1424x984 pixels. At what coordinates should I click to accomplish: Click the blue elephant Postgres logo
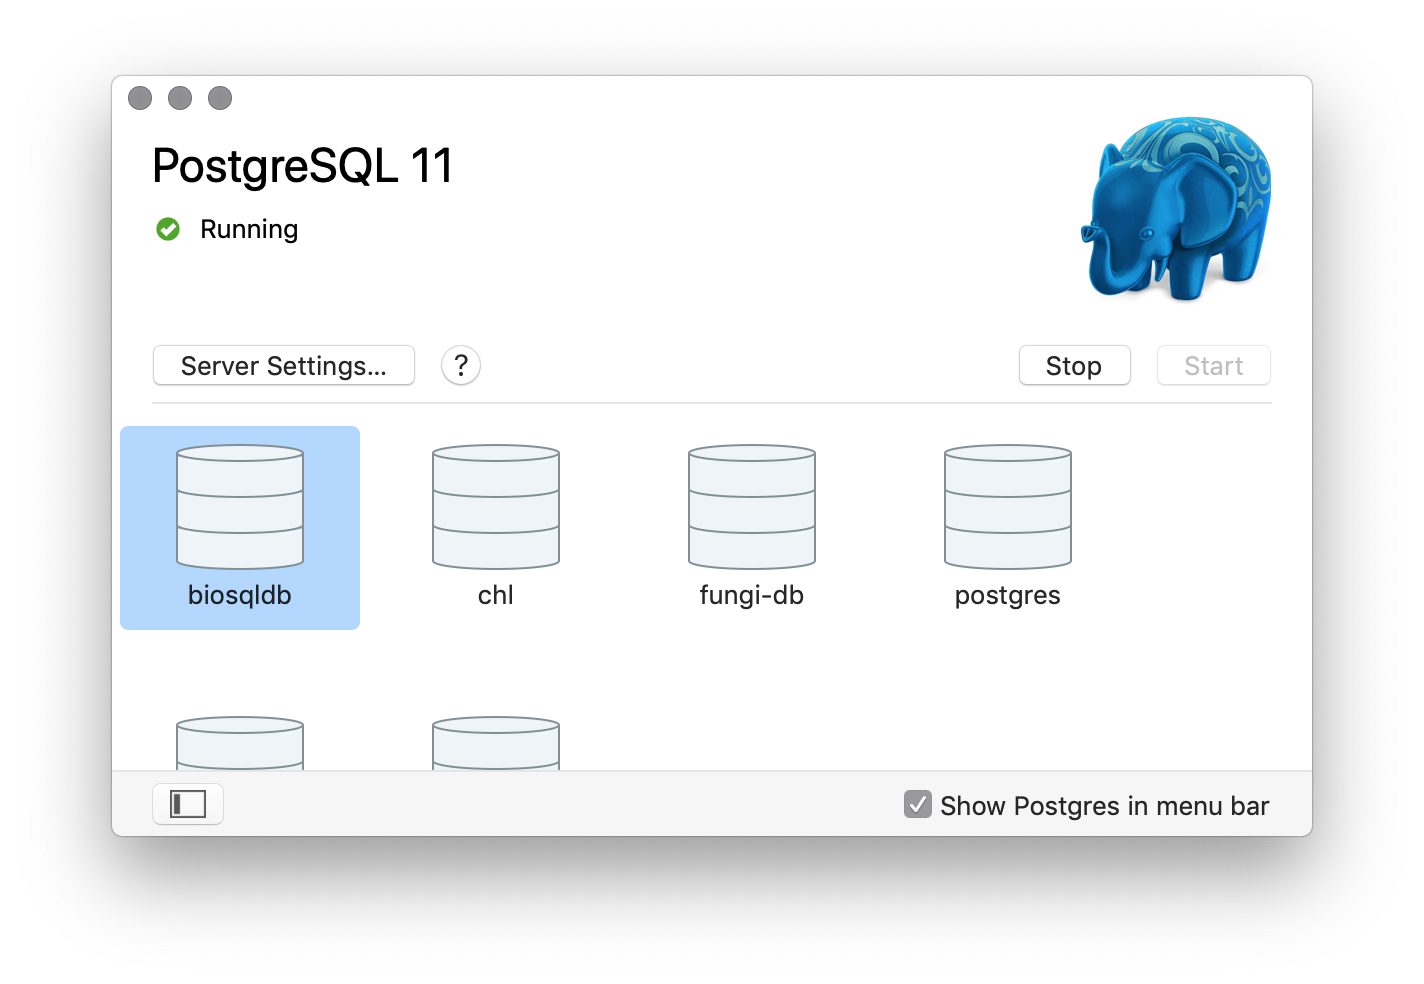[x=1177, y=209]
